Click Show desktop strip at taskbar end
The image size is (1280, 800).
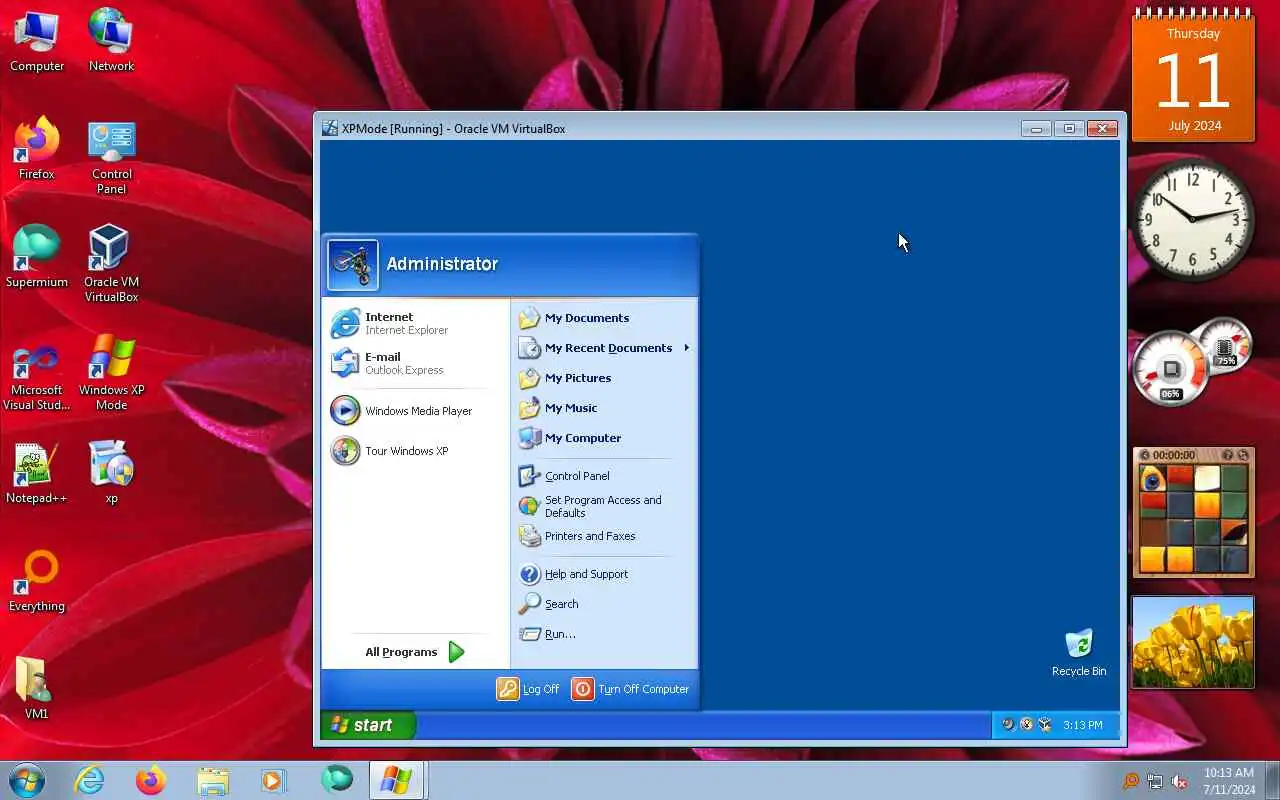(x=1273, y=780)
